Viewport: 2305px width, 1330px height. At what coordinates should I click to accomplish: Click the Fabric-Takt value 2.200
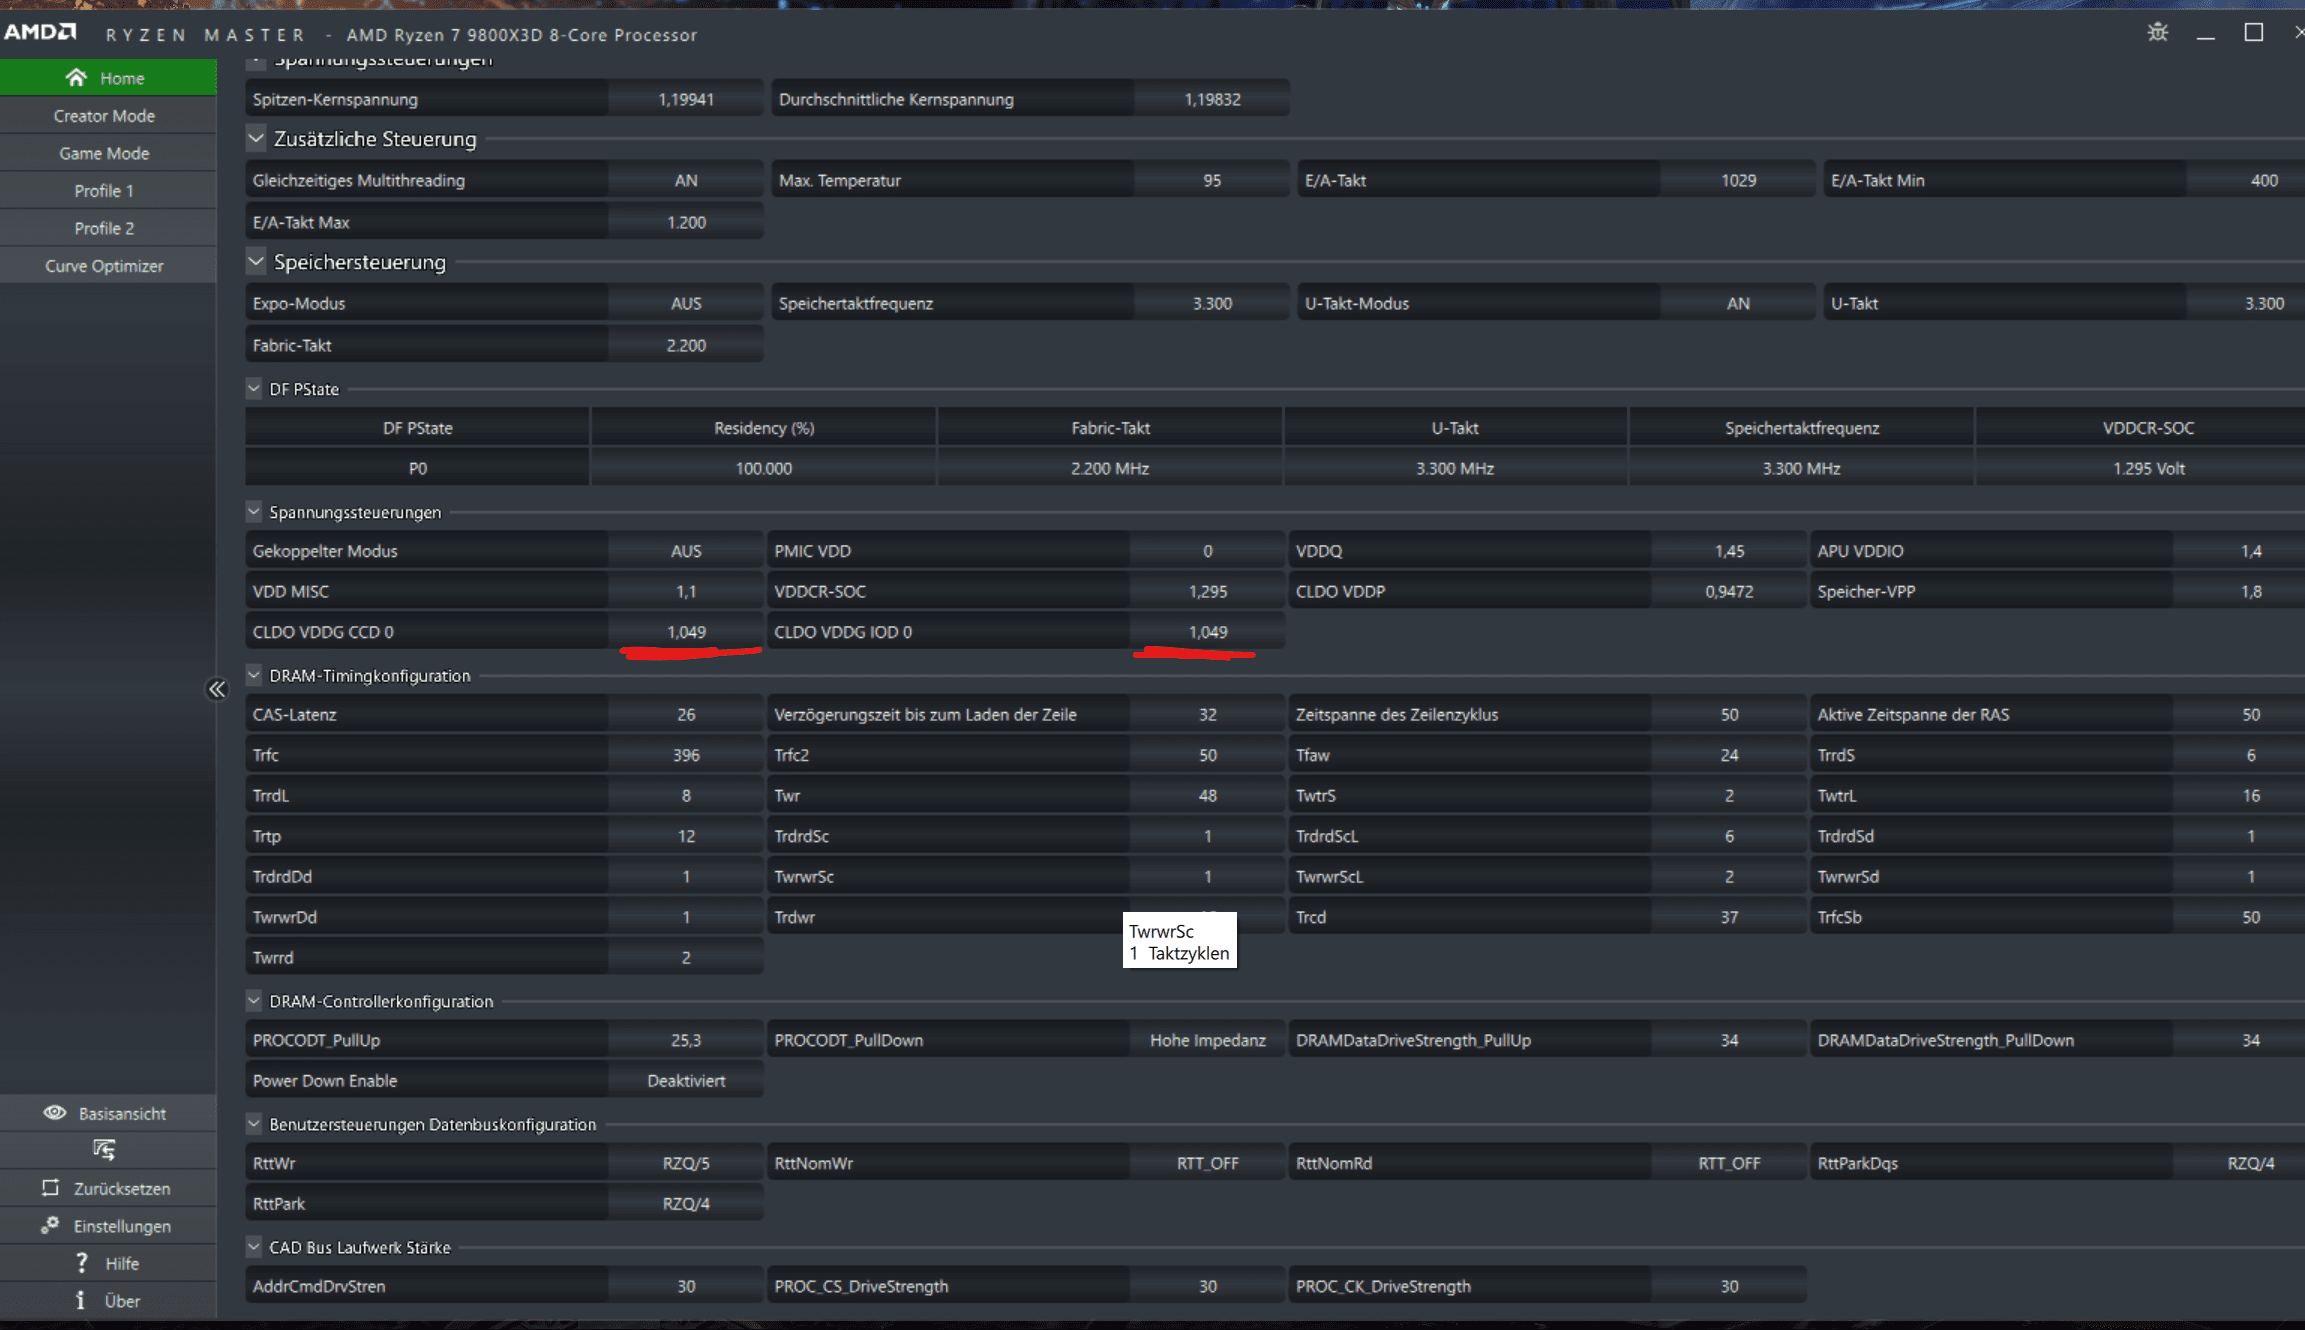tap(686, 345)
